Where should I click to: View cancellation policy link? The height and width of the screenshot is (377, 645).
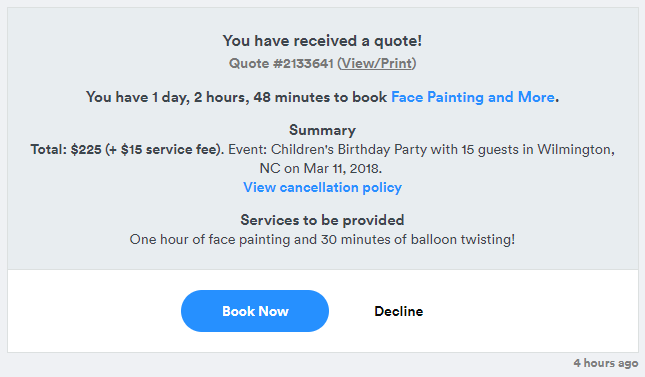pos(322,187)
